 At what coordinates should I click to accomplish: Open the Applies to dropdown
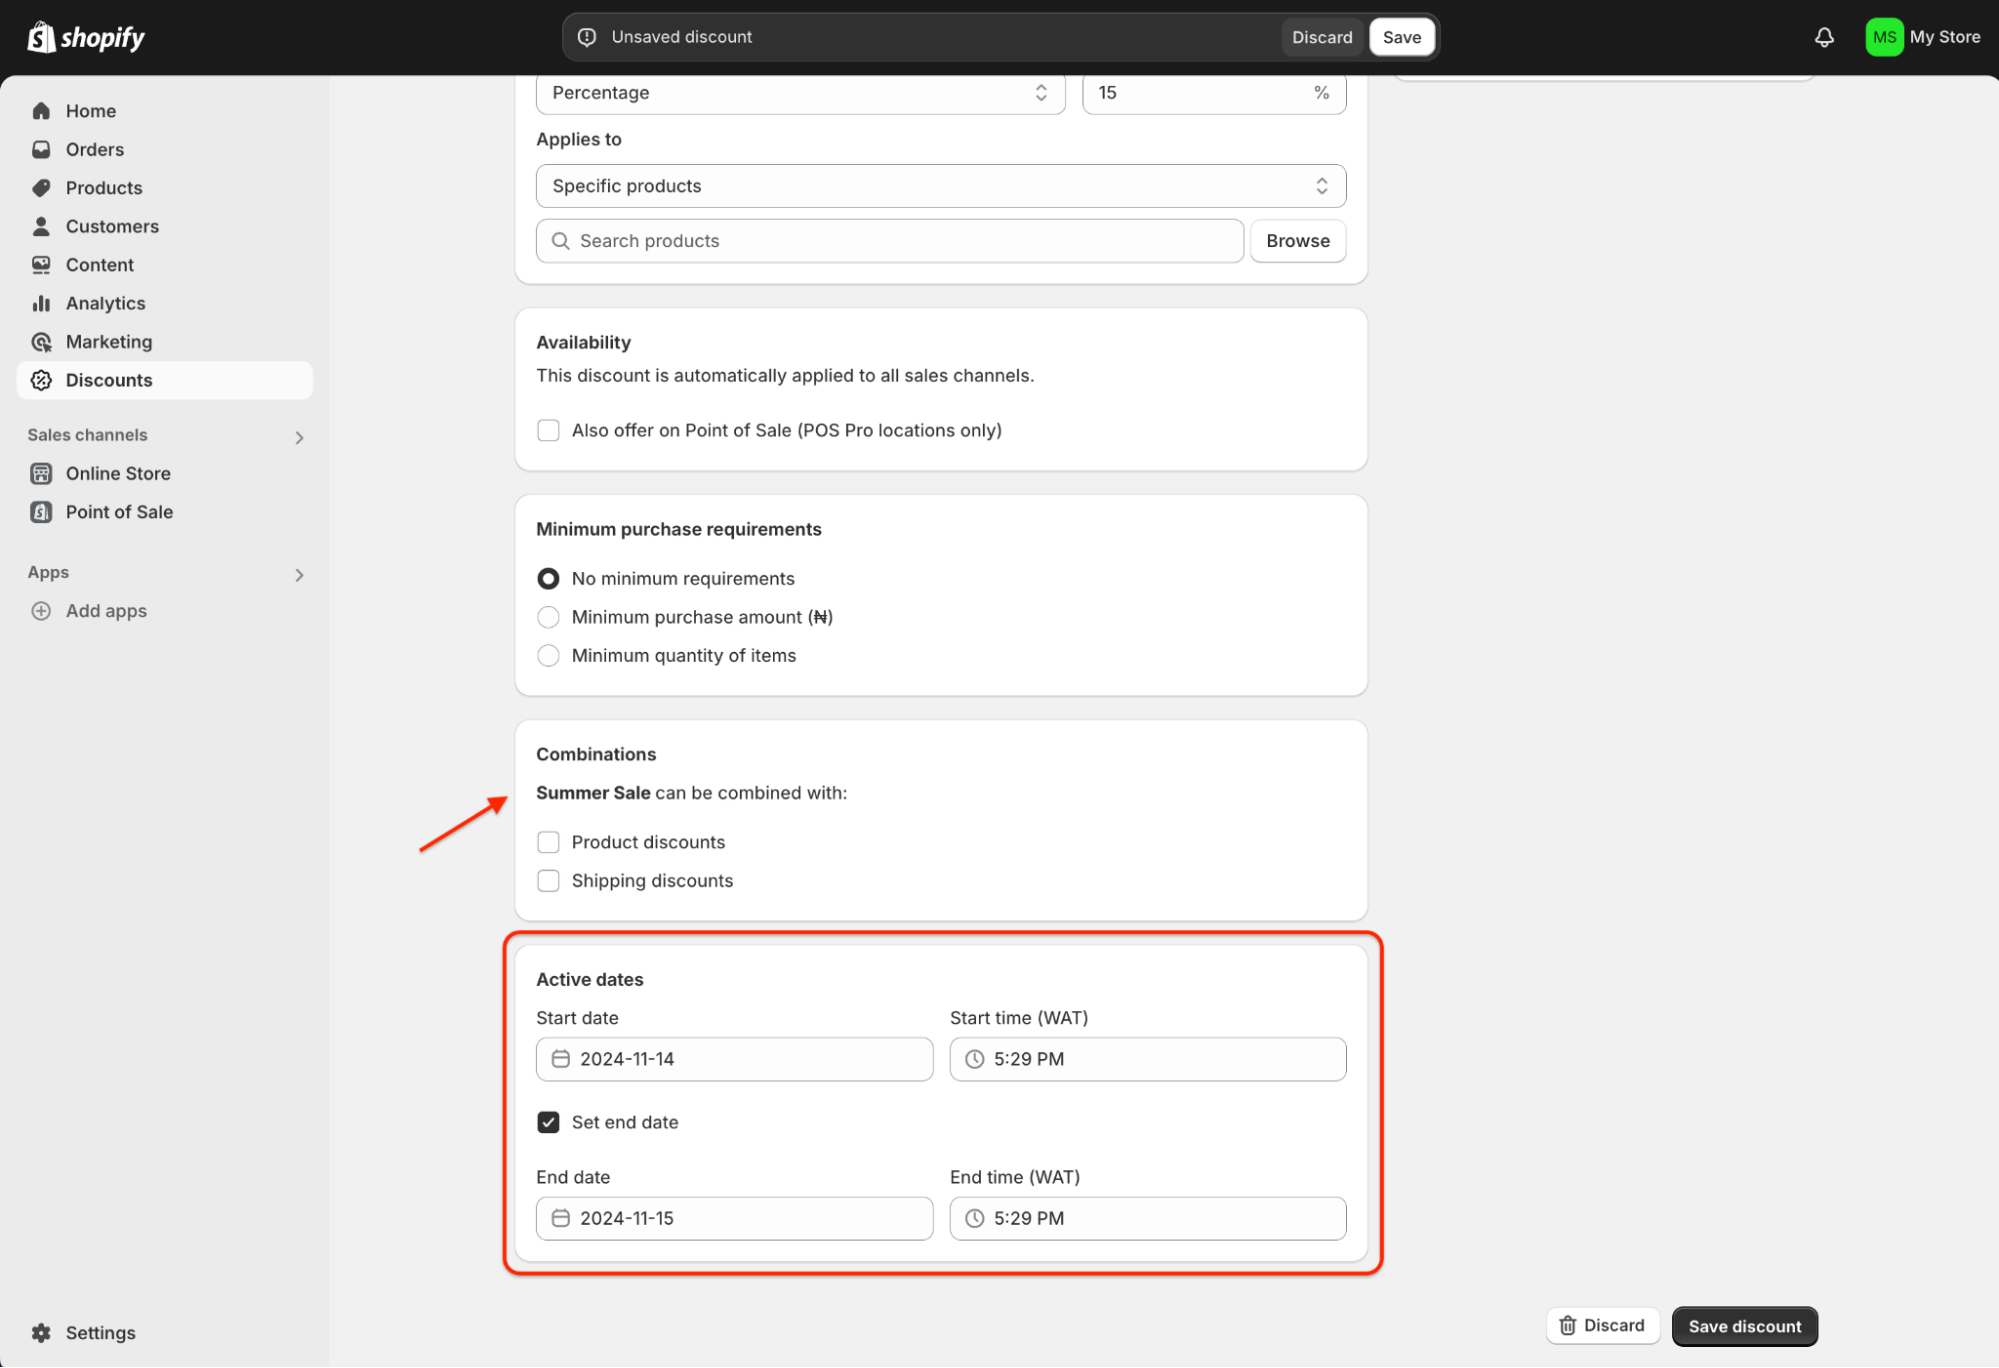940,186
